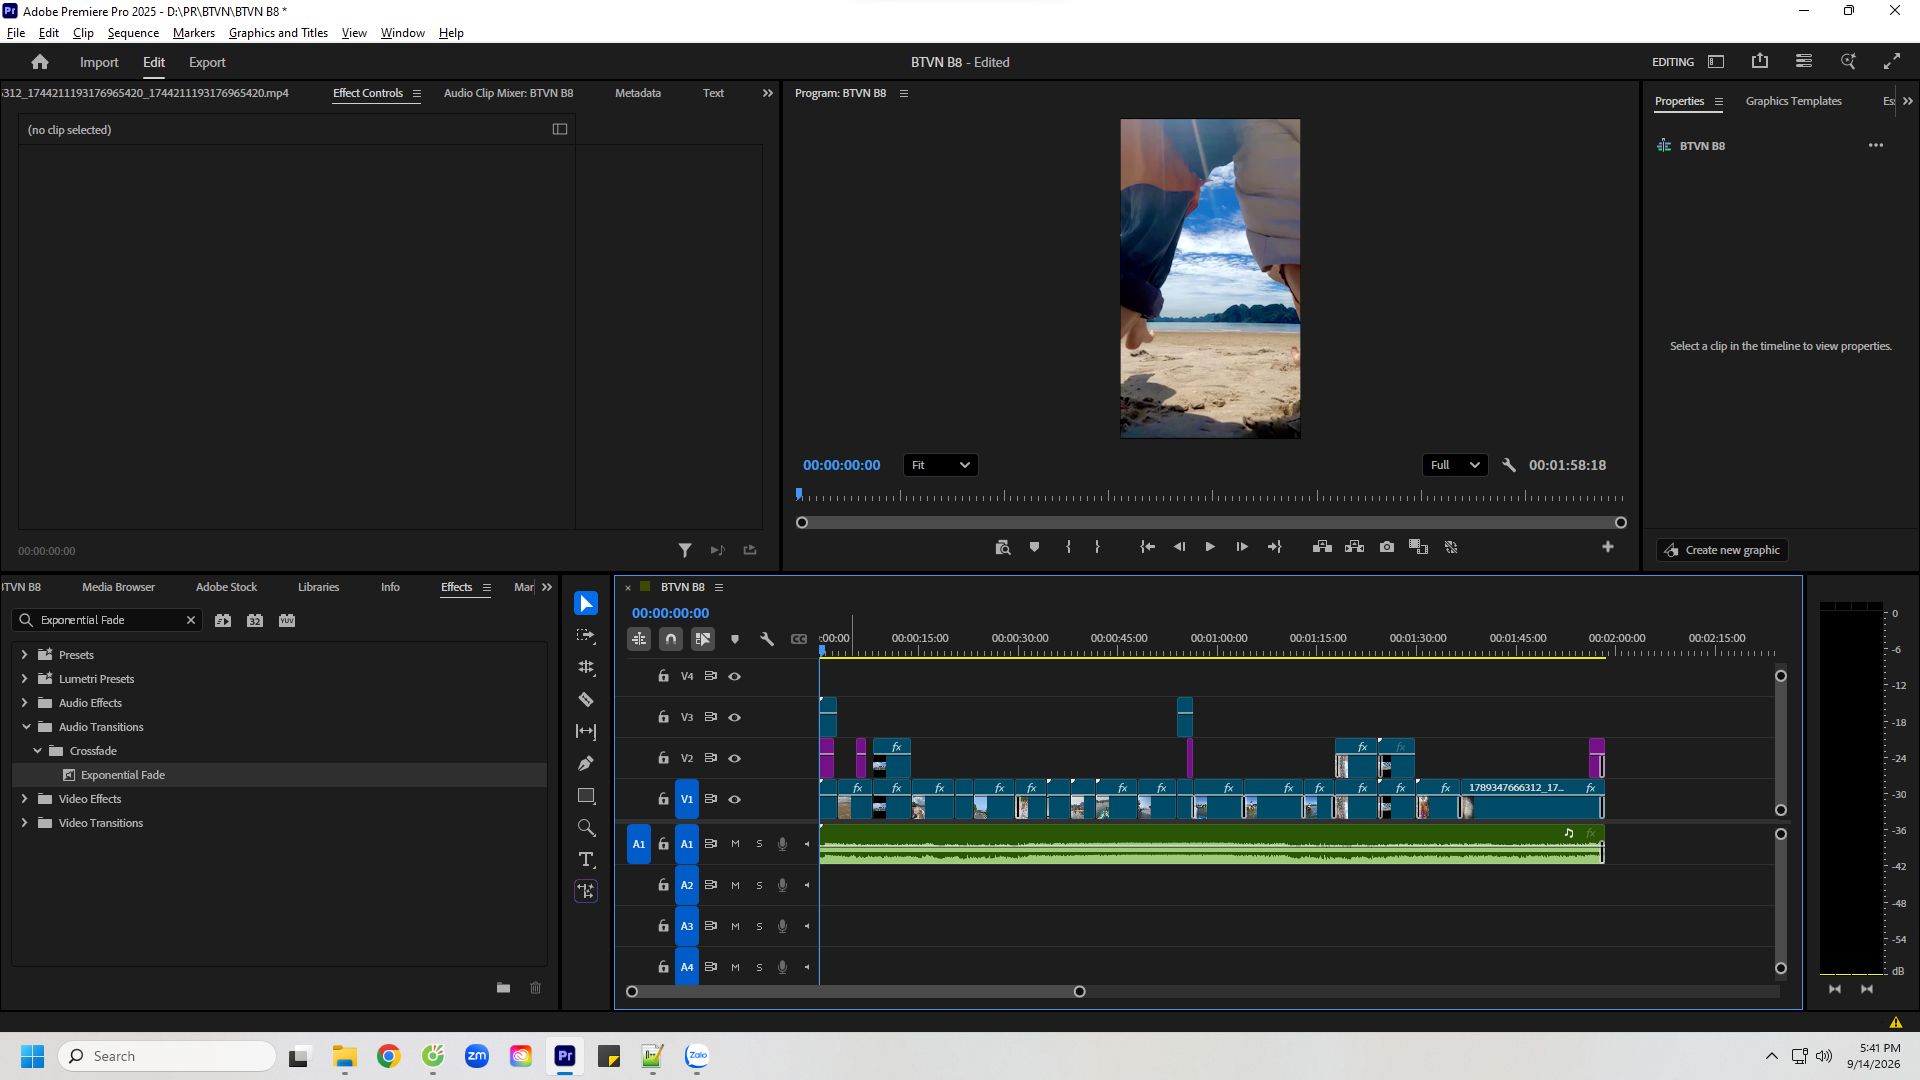Collapse the Audio Transitions folder
The width and height of the screenshot is (1920, 1080).
tap(26, 727)
